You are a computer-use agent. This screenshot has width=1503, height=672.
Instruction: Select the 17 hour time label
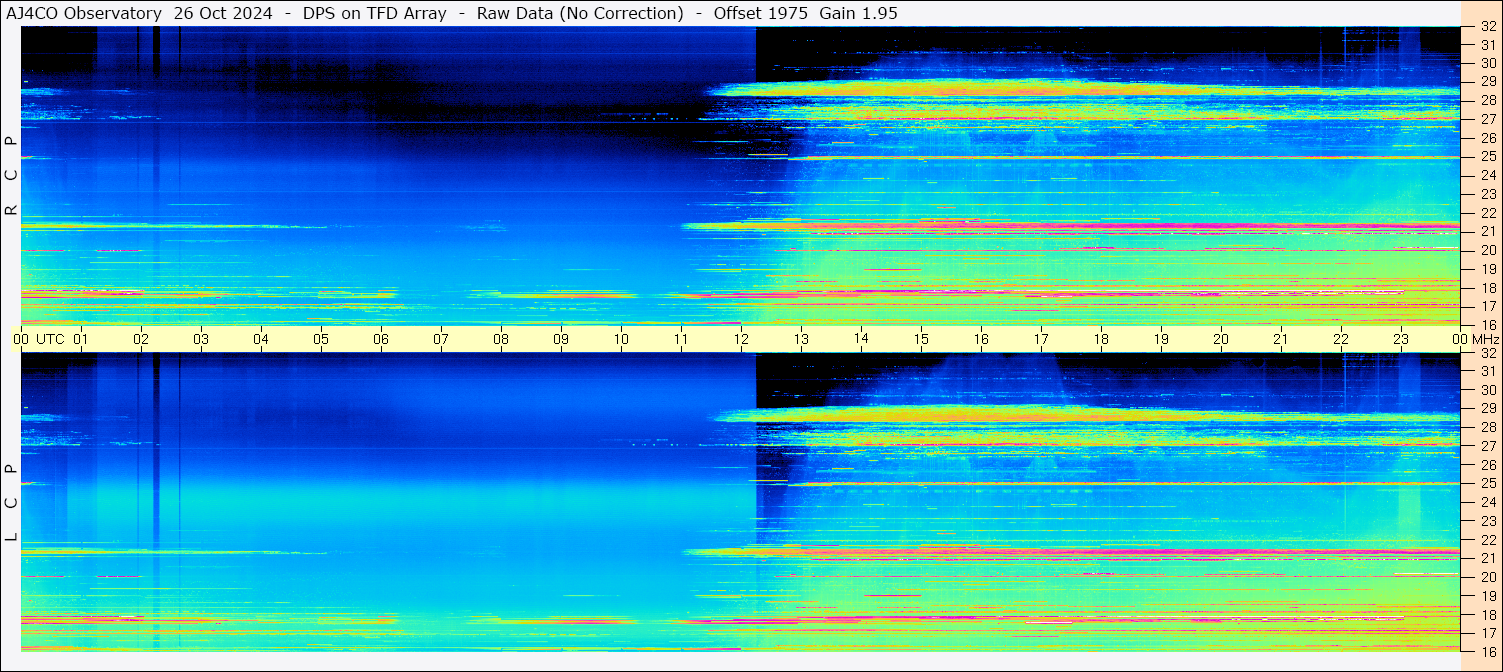coord(1041,339)
